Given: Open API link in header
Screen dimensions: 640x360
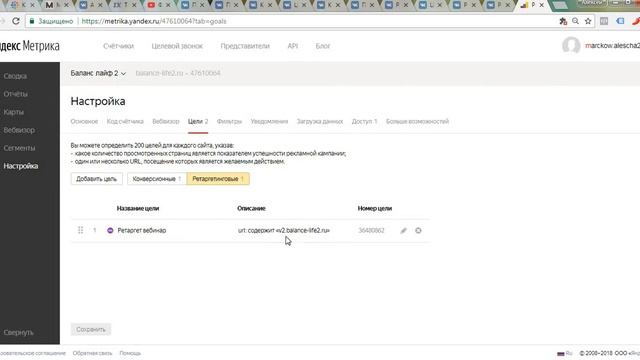Looking at the screenshot, I should (x=293, y=46).
